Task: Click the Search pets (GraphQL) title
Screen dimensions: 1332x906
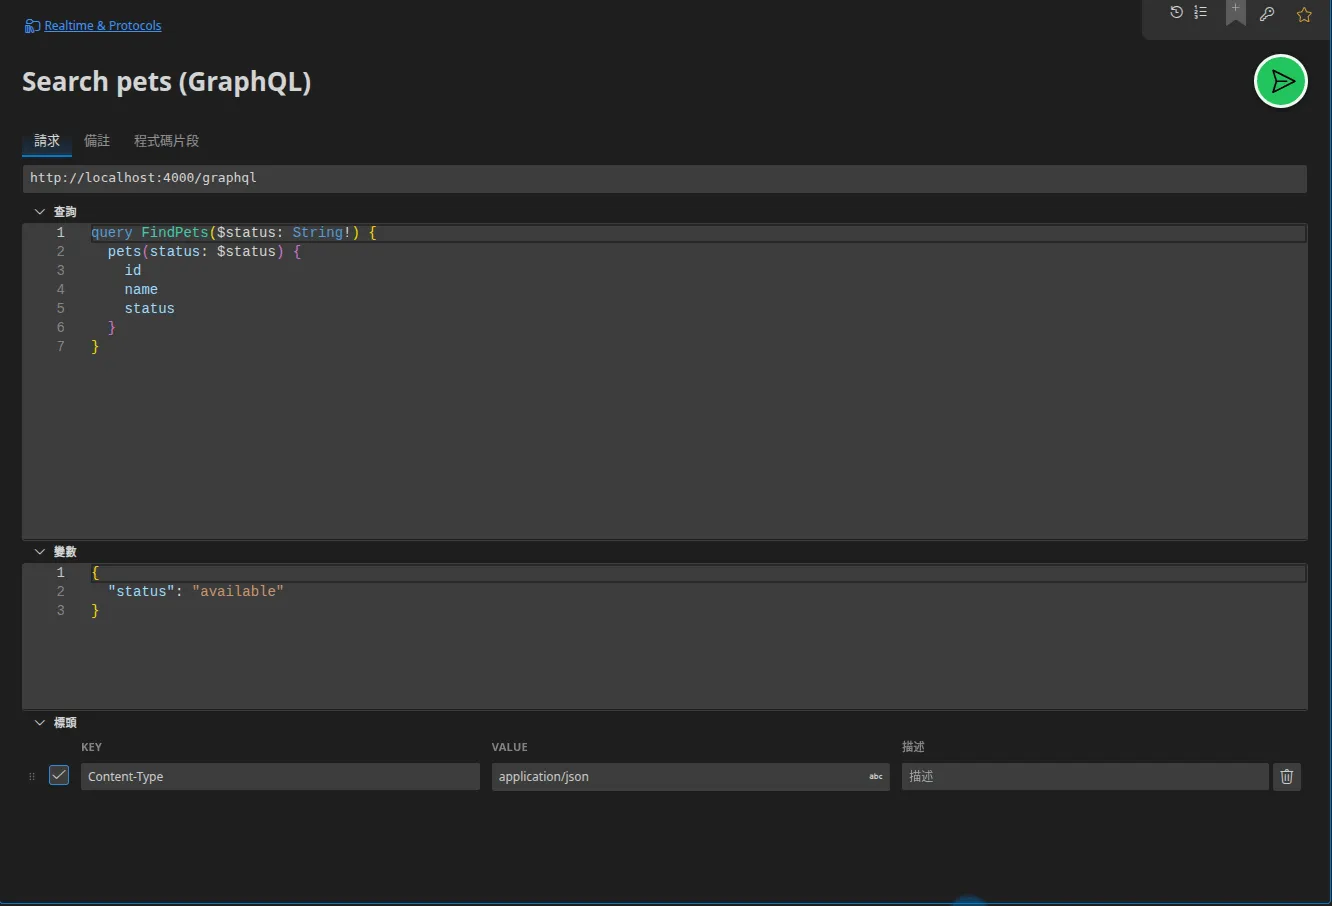Action: [167, 82]
